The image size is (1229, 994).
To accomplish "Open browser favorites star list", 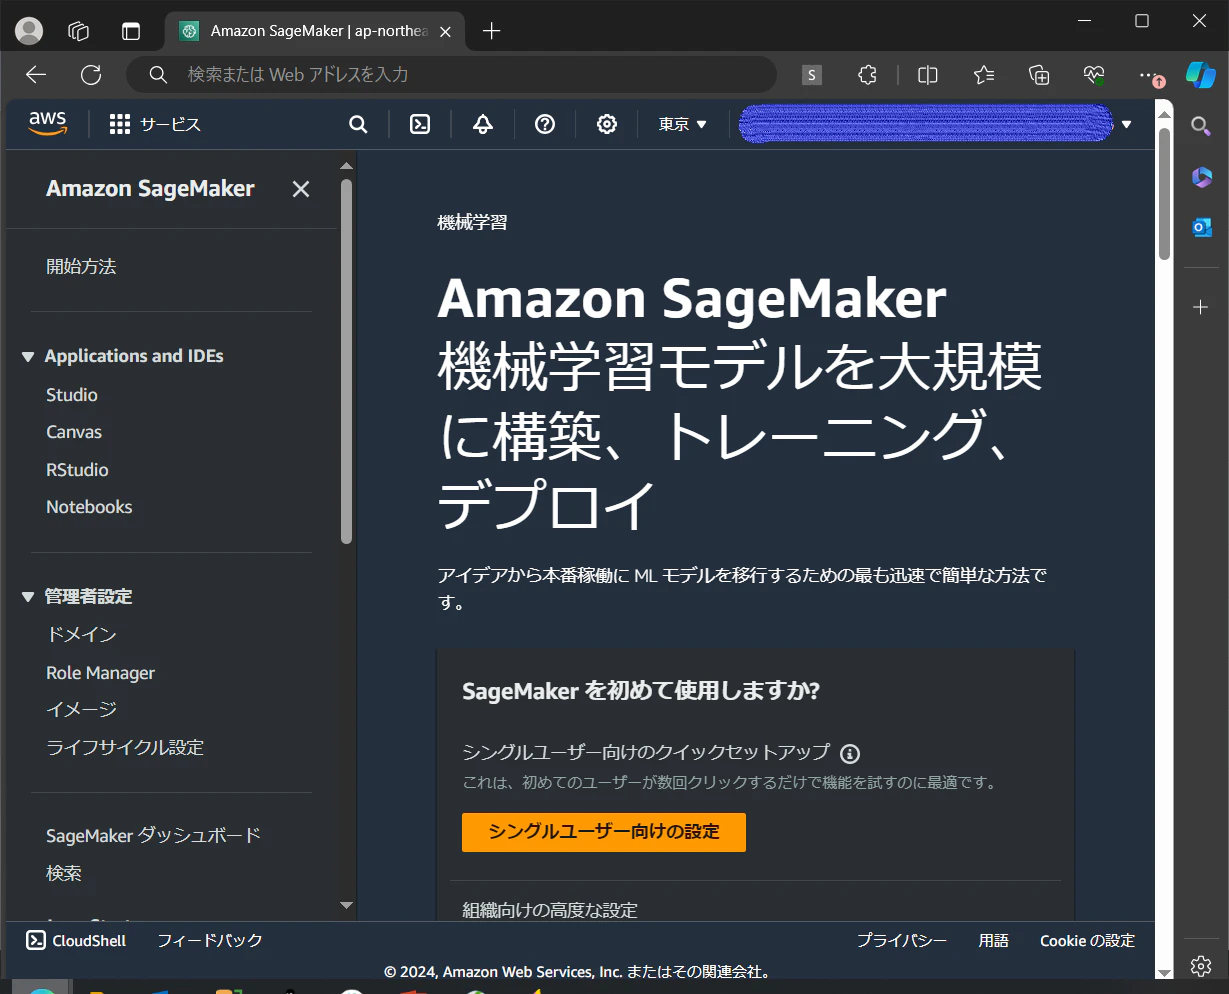I will pos(984,75).
